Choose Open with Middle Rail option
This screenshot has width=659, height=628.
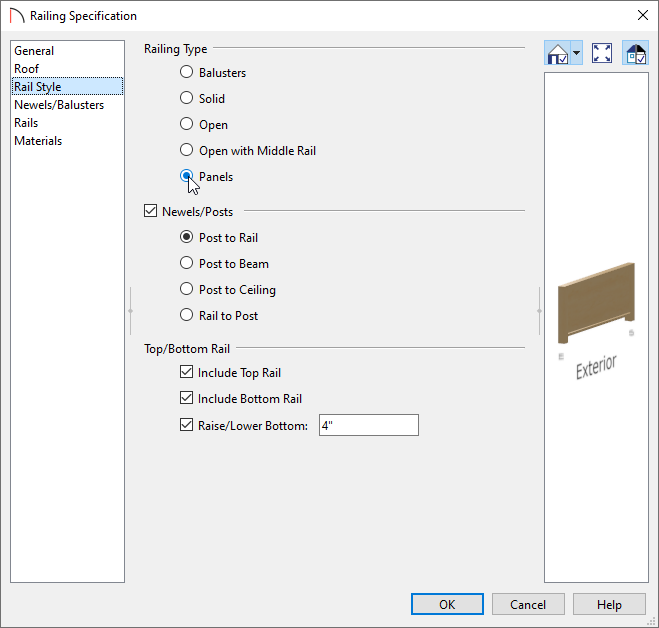187,150
